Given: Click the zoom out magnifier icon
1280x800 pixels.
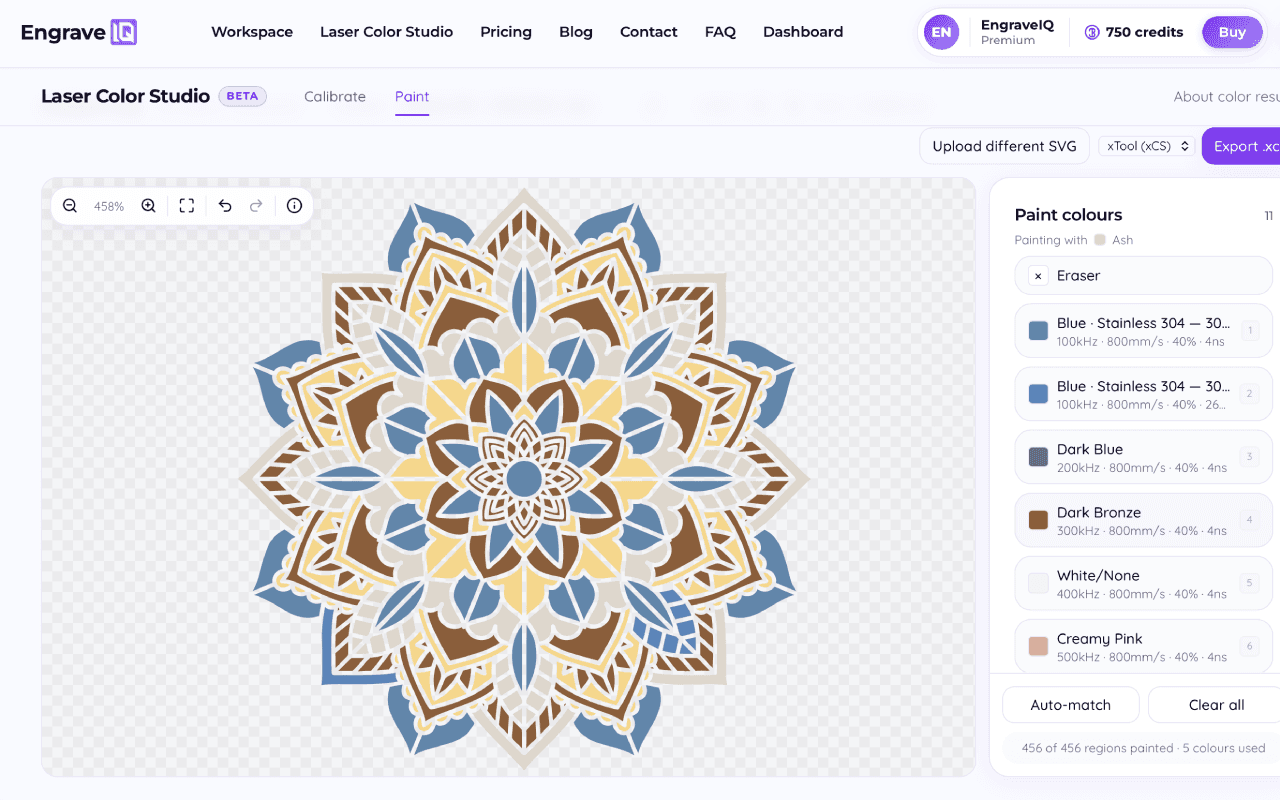Looking at the screenshot, I should (x=70, y=206).
